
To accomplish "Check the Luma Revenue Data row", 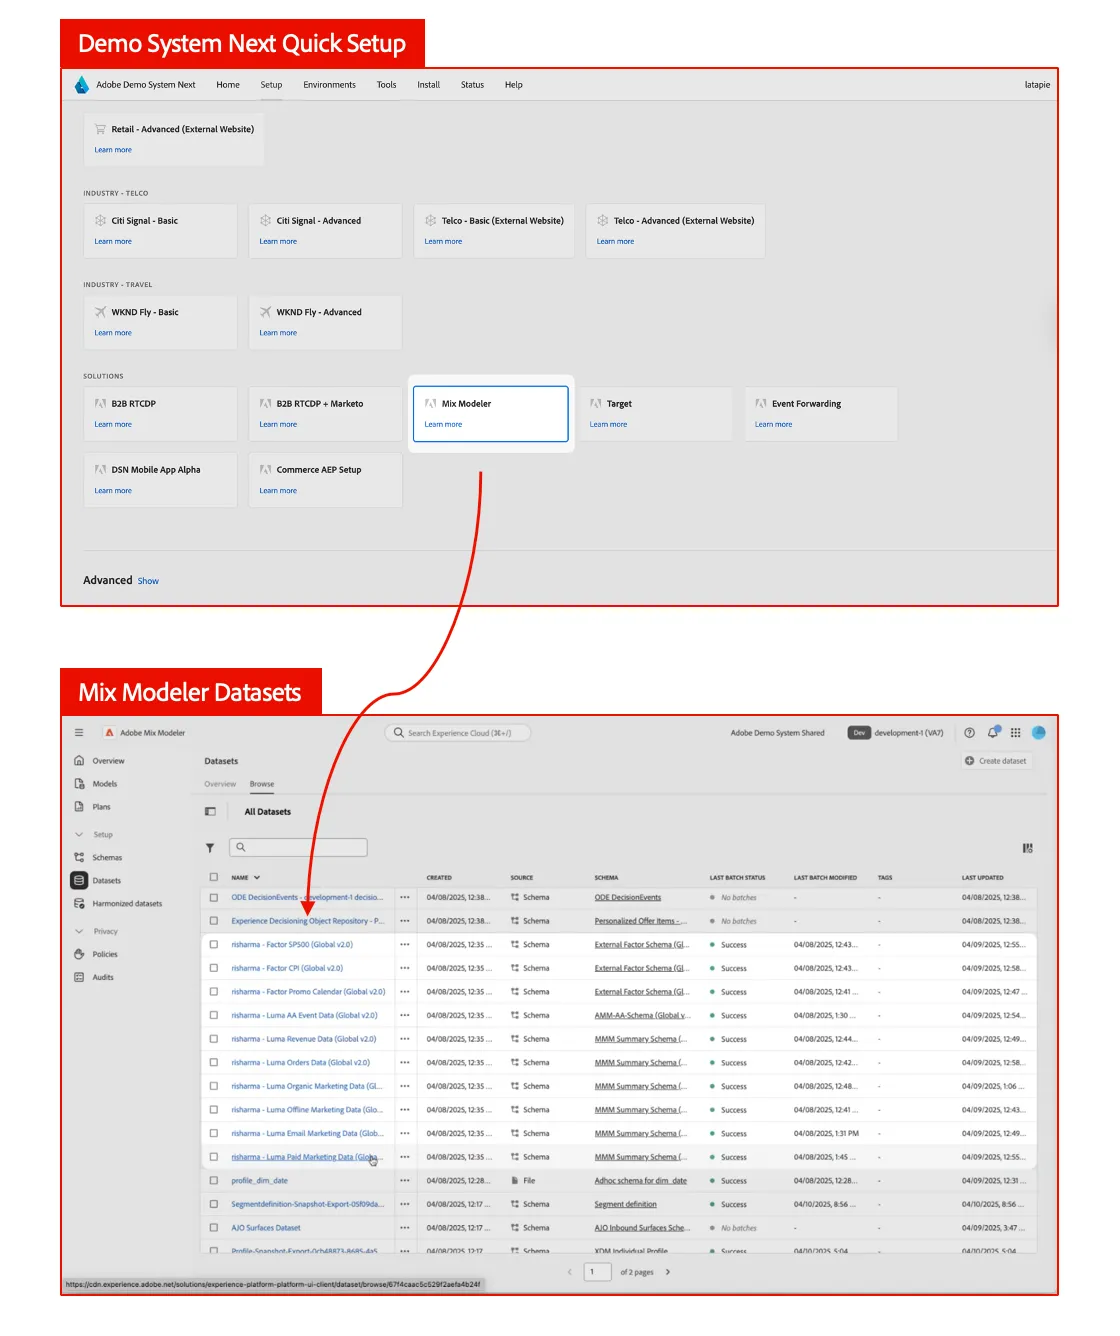I will [214, 1039].
